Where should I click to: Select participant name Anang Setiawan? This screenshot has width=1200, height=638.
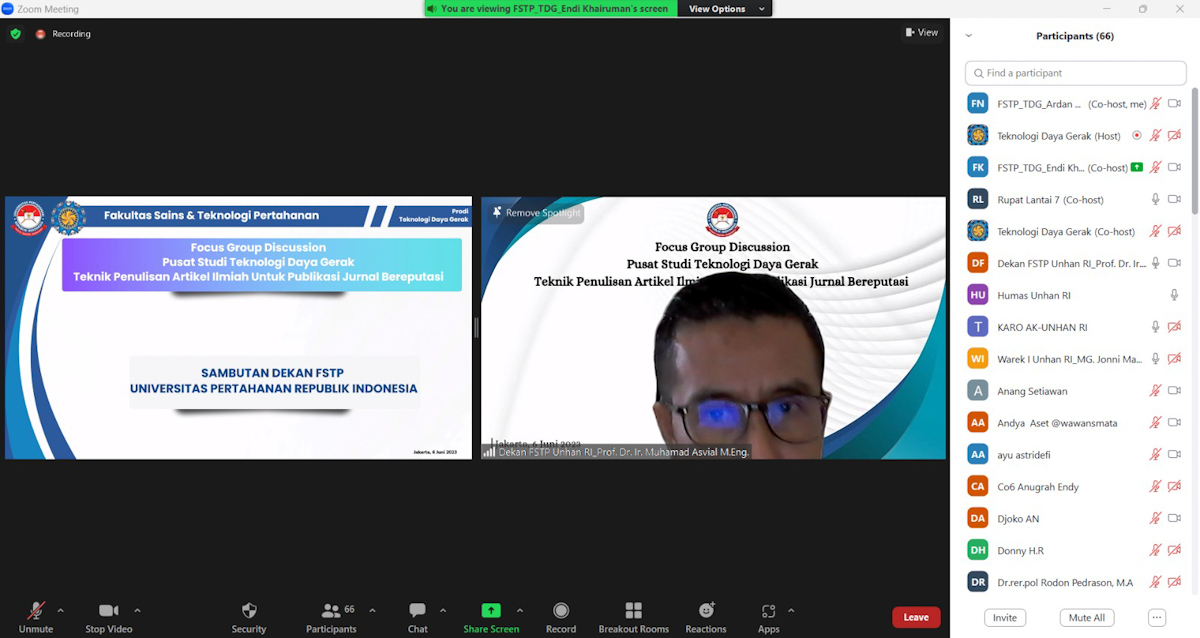click(x=1032, y=391)
